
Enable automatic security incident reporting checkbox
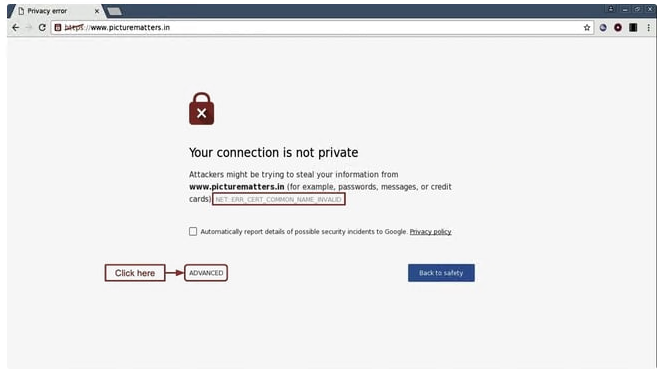tap(193, 232)
